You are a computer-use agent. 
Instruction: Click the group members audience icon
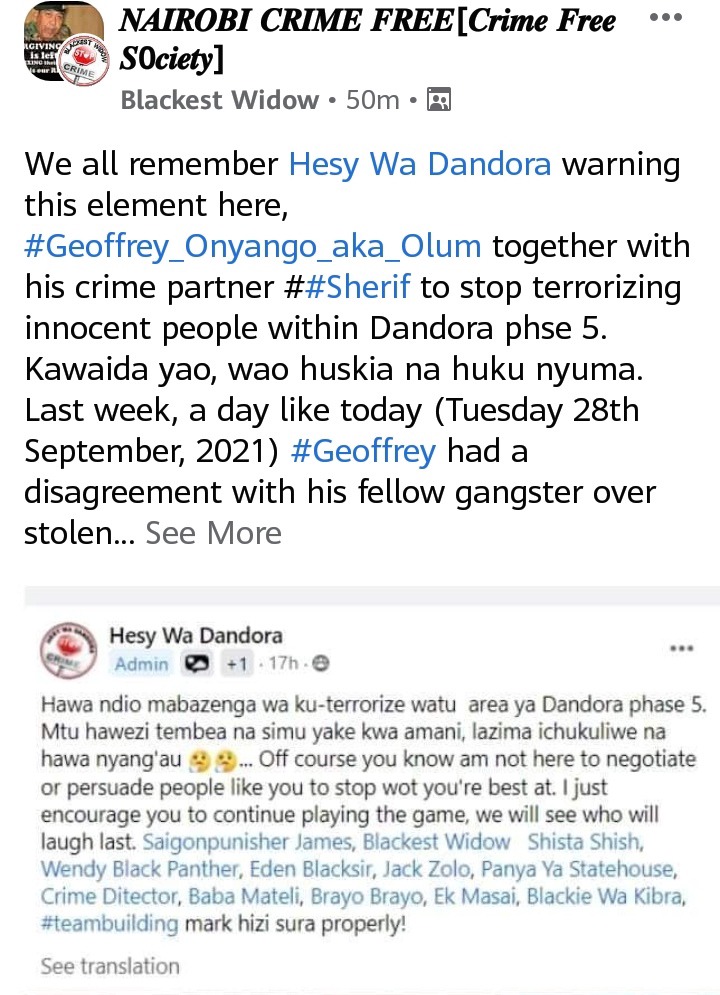pos(439,100)
